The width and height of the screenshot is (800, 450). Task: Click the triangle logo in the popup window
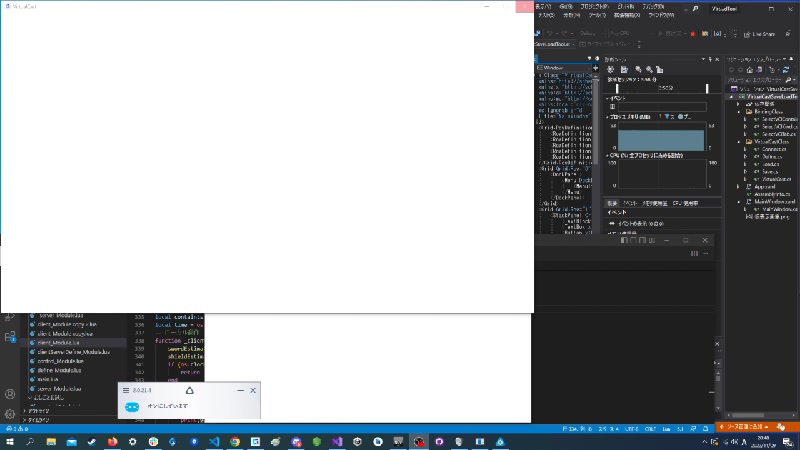pos(189,390)
